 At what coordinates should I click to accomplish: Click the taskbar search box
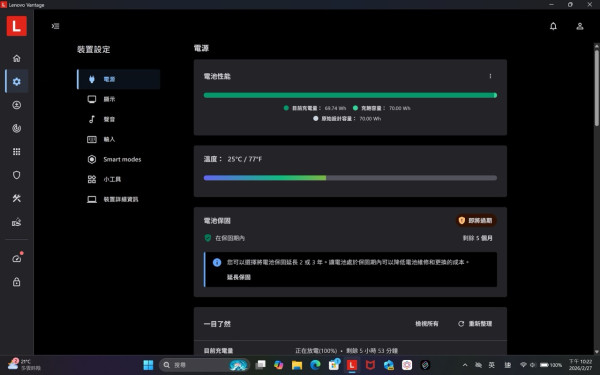coord(204,365)
